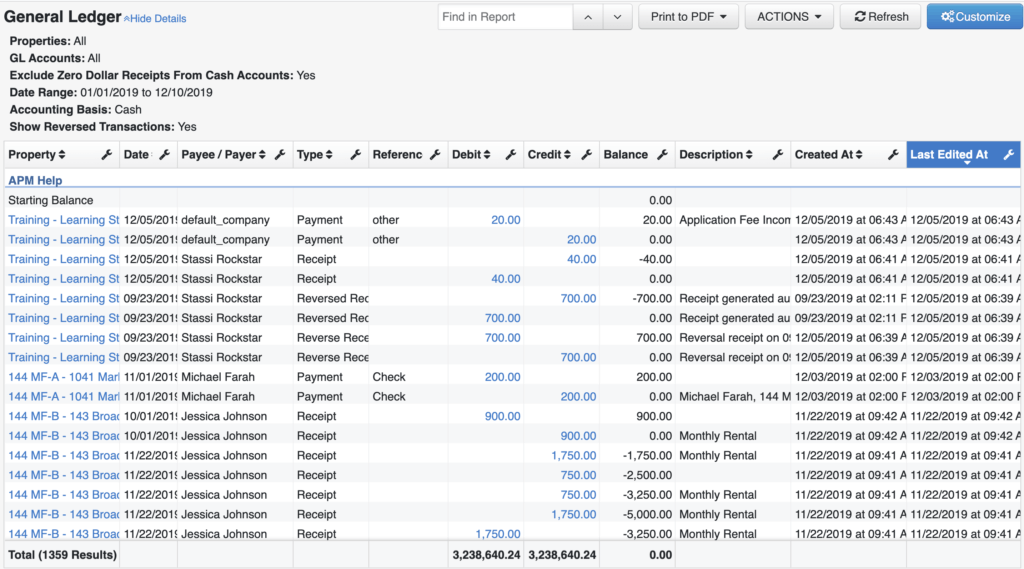Viewport: 1024px width, 569px height.
Task: Sort by Type column header
Action: tap(315, 155)
